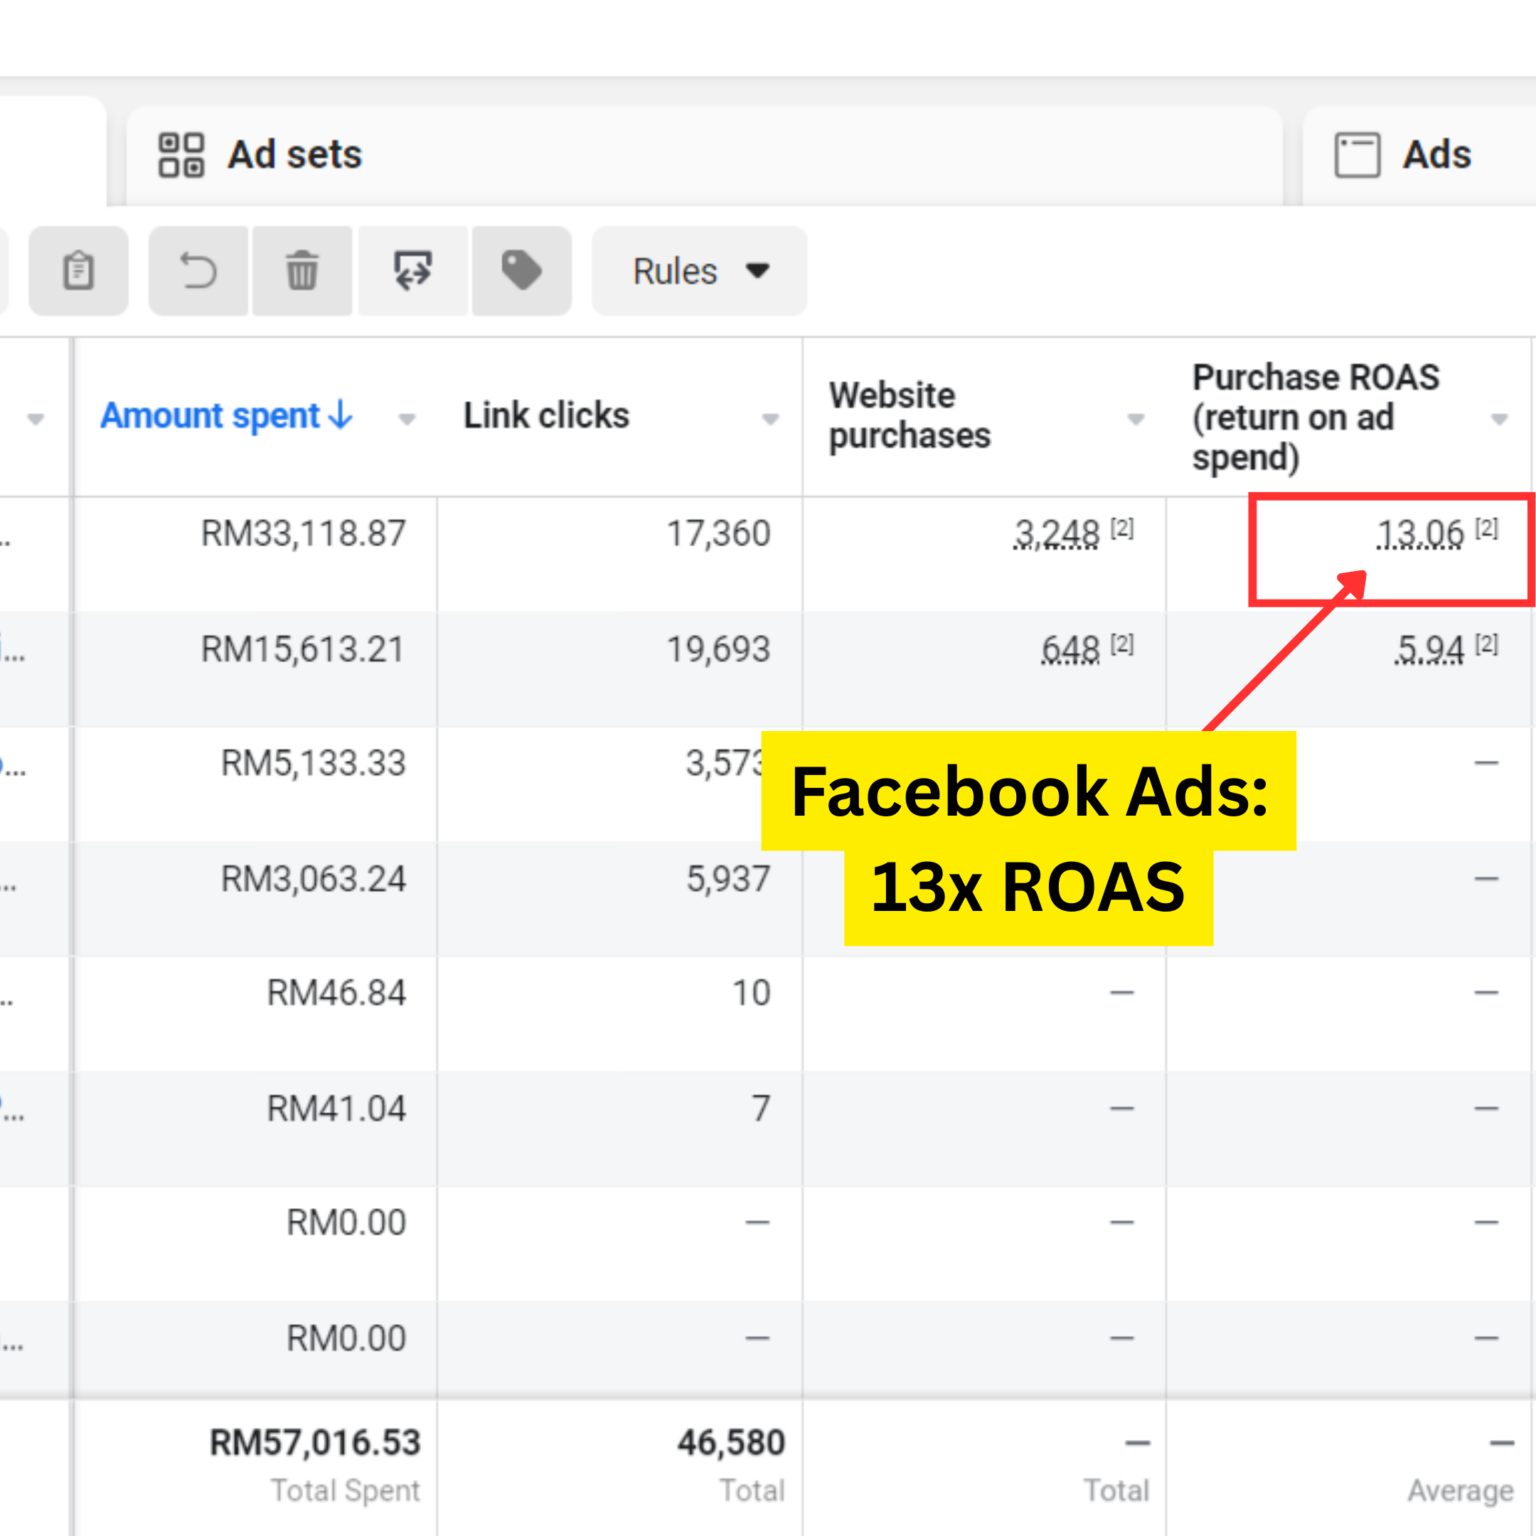
Task: Click the sort arrow beside Amount spent
Action: (x=341, y=415)
